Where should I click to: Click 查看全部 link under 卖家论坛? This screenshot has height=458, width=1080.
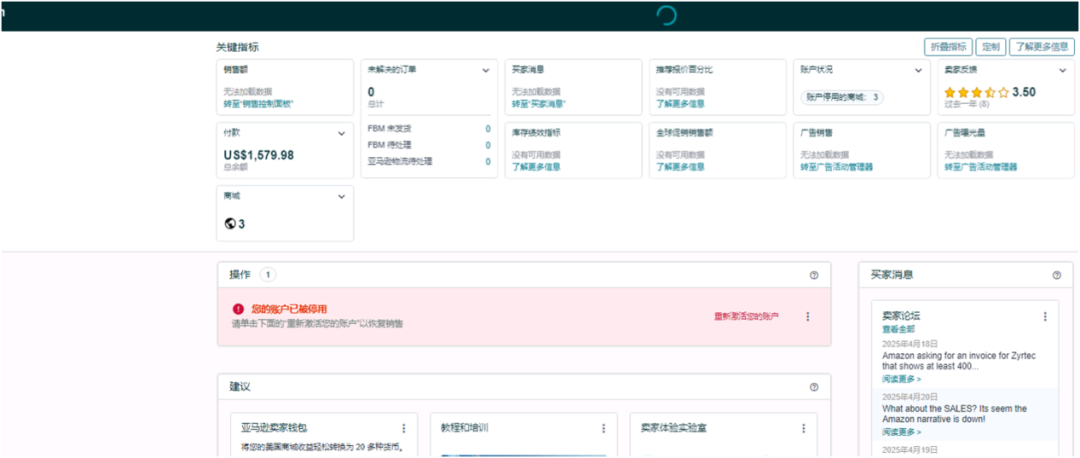pyautogui.click(x=898, y=329)
